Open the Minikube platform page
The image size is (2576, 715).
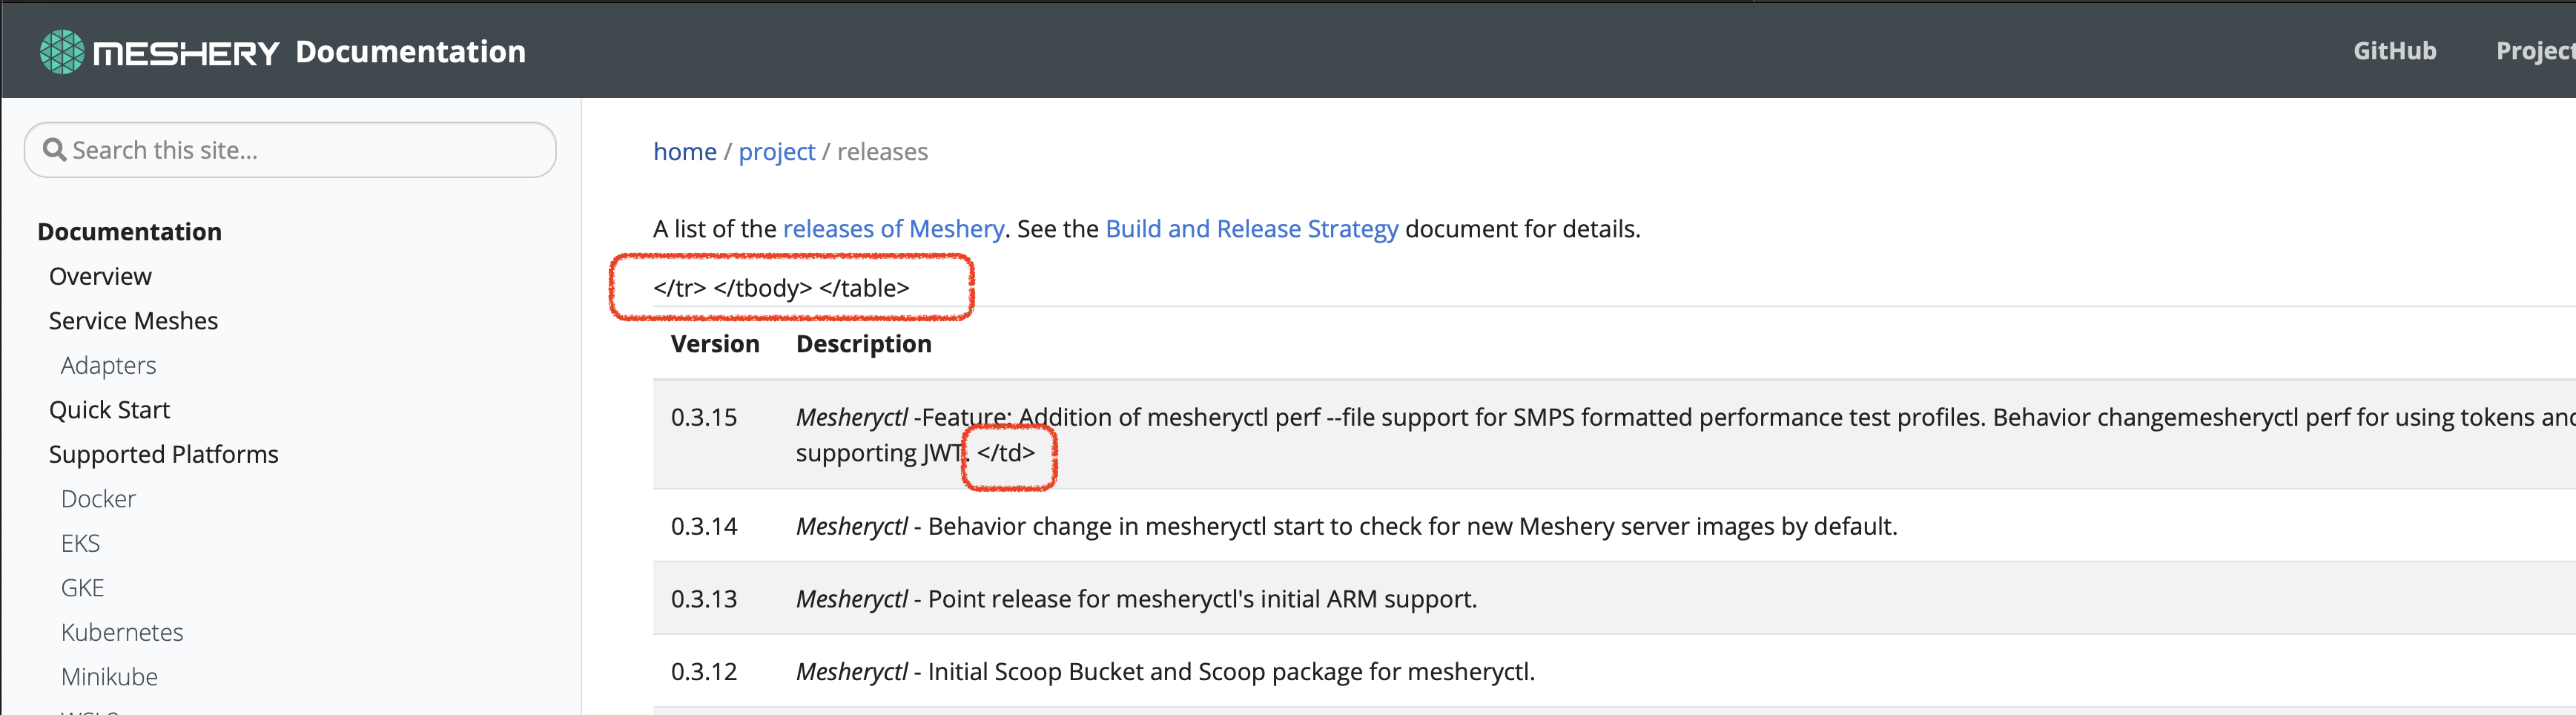(109, 676)
